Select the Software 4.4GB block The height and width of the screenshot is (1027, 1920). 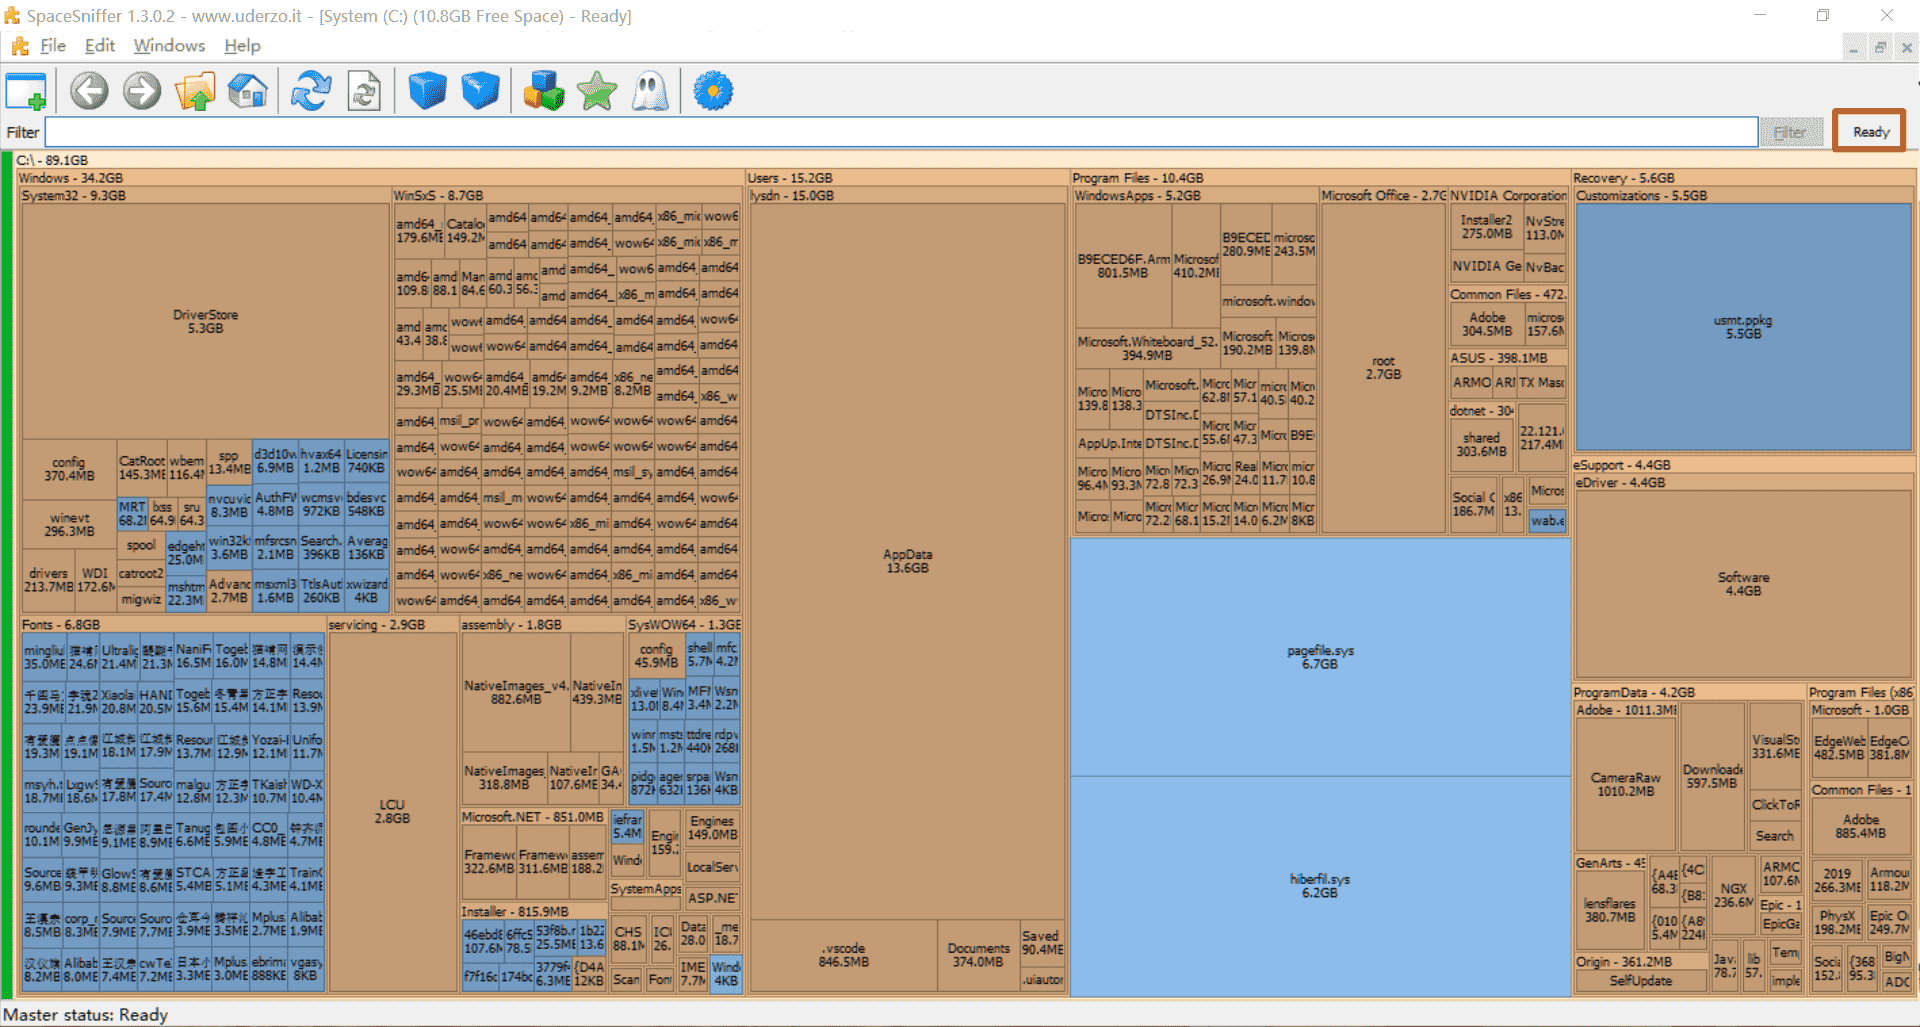[x=1743, y=584]
